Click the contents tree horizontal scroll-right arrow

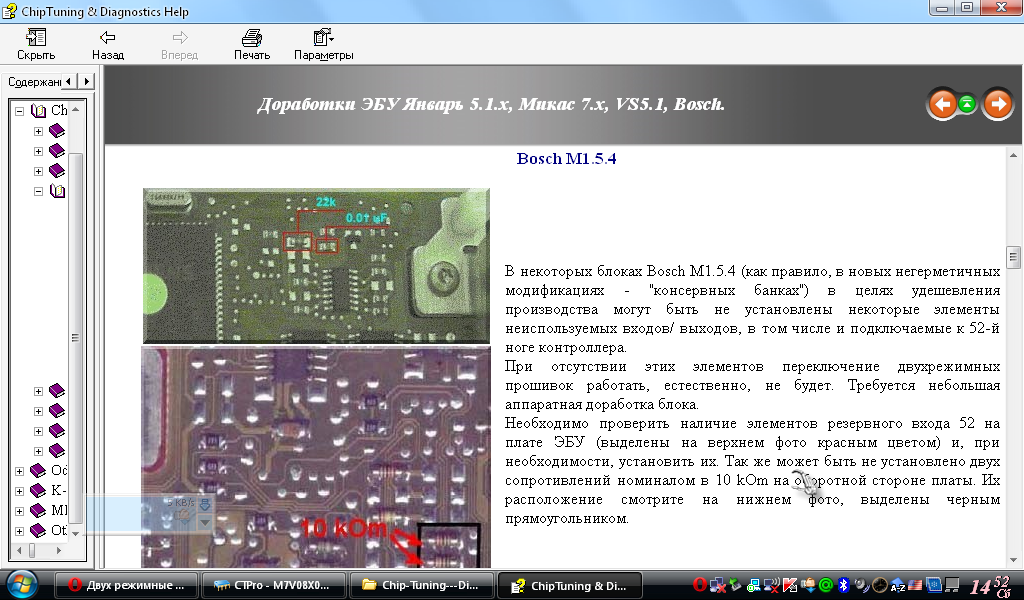tap(59, 550)
